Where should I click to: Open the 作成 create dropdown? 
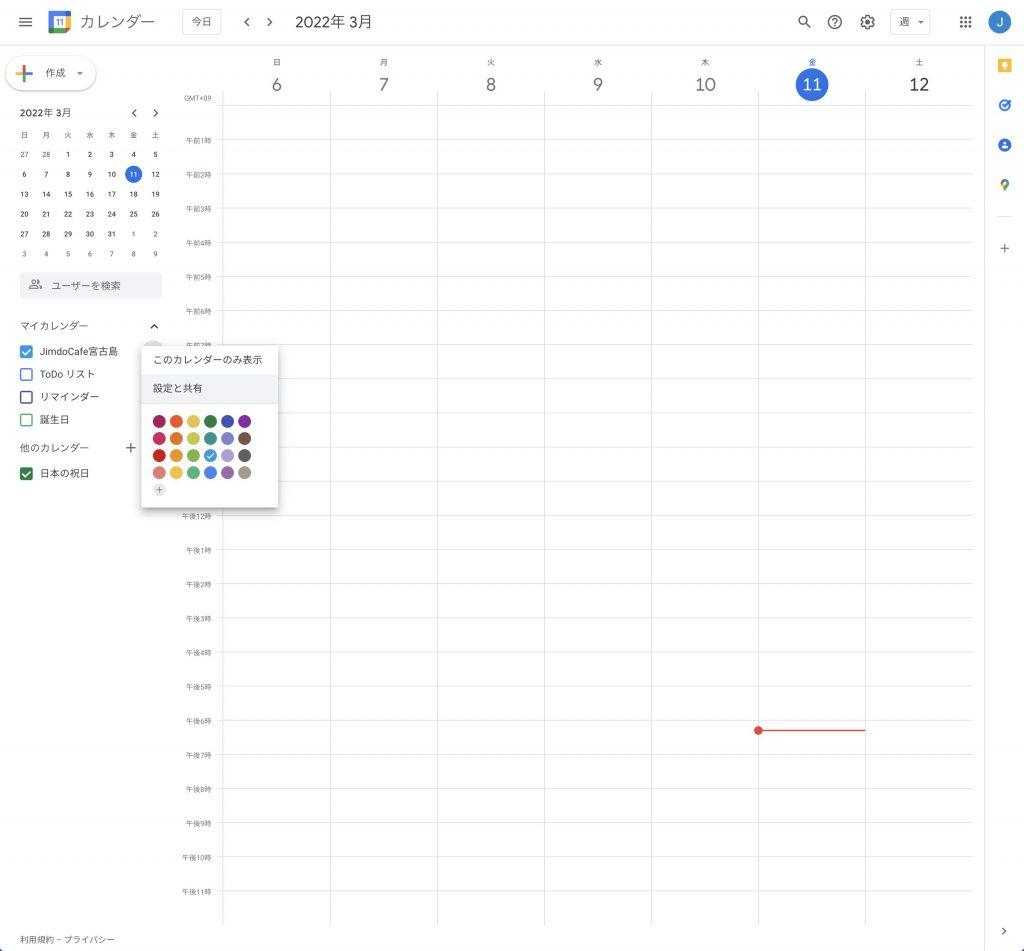[x=51, y=73]
